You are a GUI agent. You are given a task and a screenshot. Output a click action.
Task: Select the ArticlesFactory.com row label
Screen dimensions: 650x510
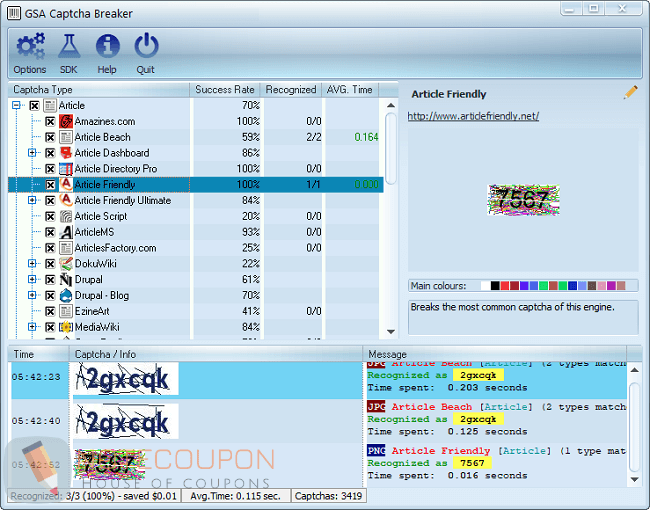[116, 248]
